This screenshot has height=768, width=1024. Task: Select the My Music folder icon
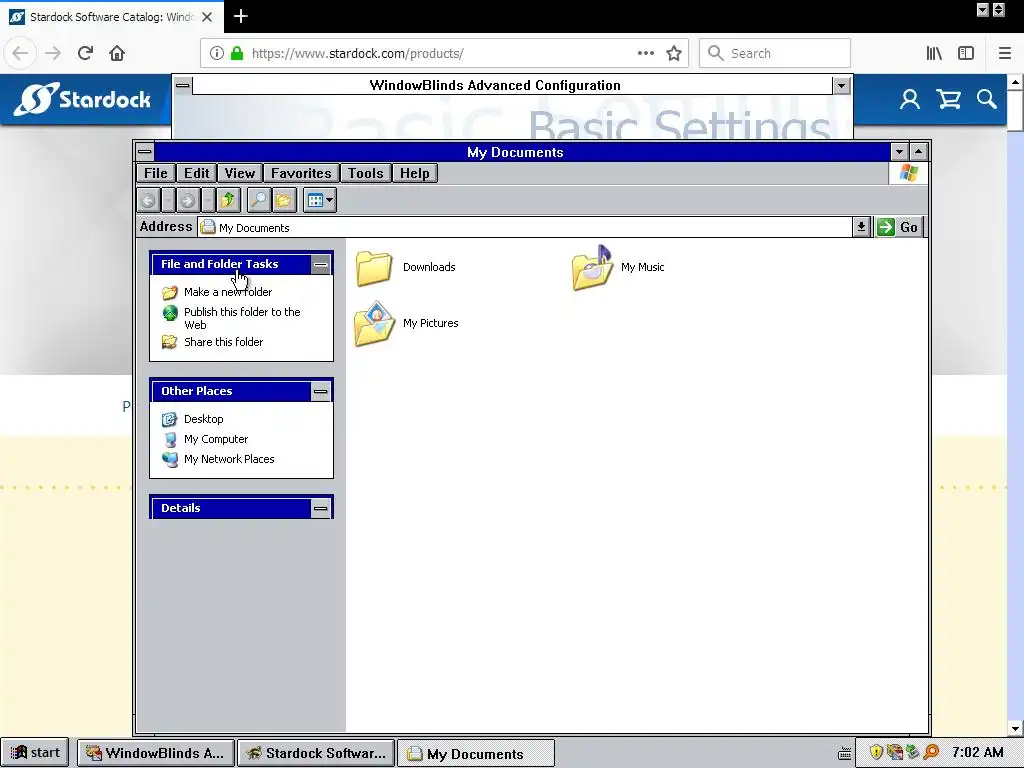point(592,268)
